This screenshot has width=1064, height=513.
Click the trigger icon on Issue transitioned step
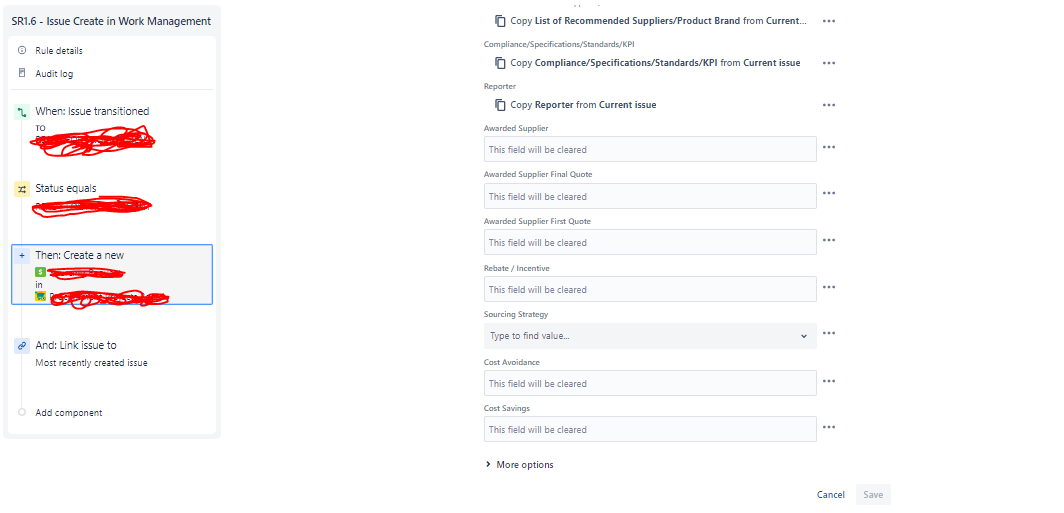tap(22, 112)
